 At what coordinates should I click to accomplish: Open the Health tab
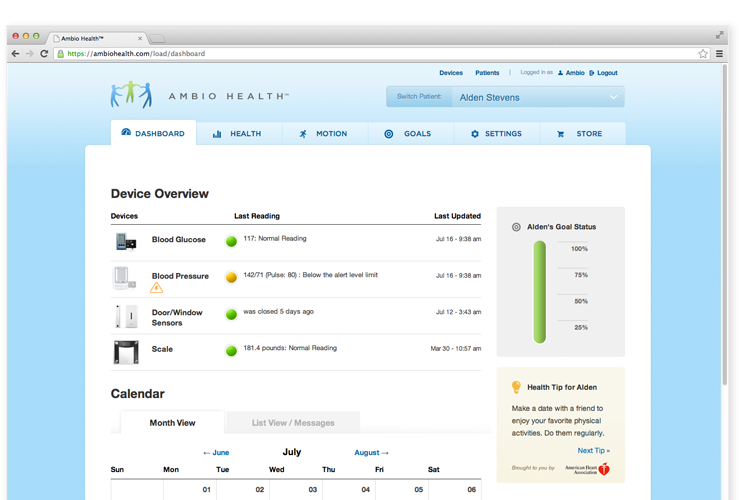[x=237, y=134]
